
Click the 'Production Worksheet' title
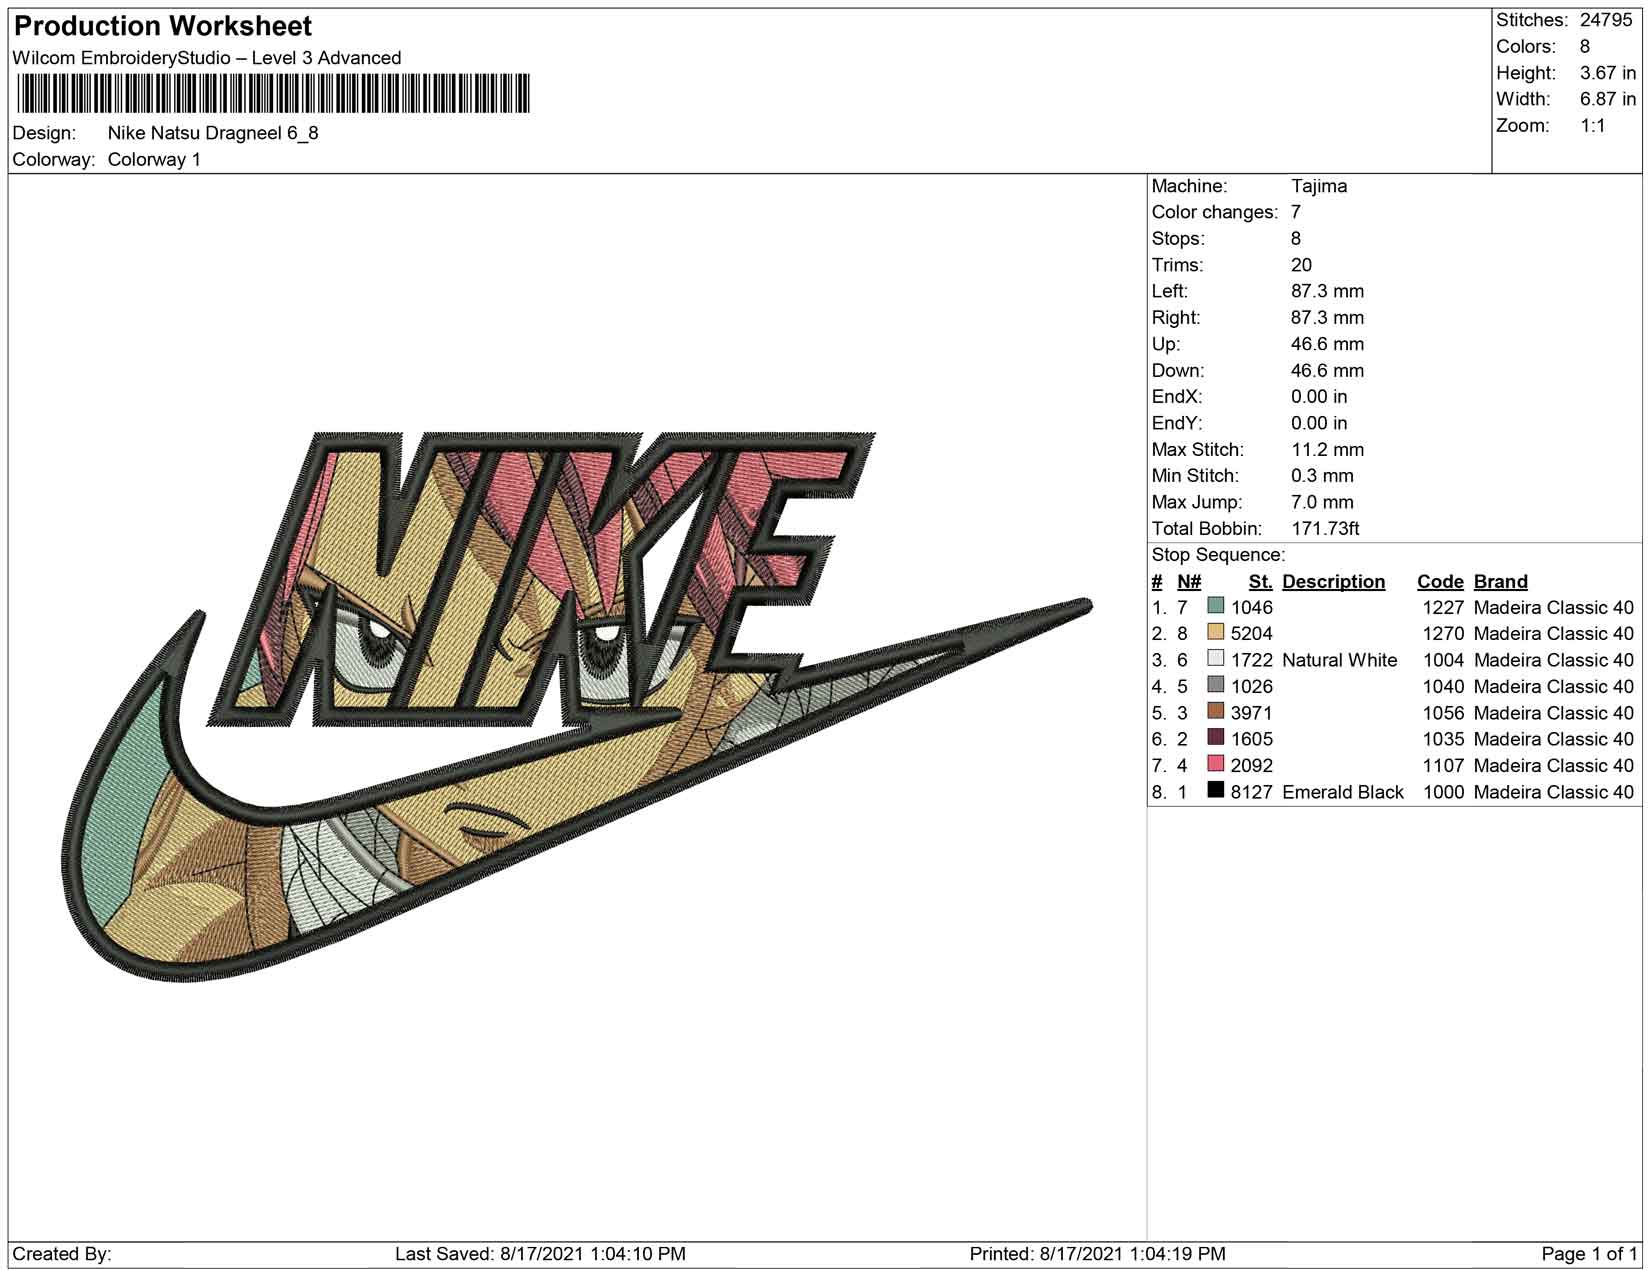tap(163, 26)
